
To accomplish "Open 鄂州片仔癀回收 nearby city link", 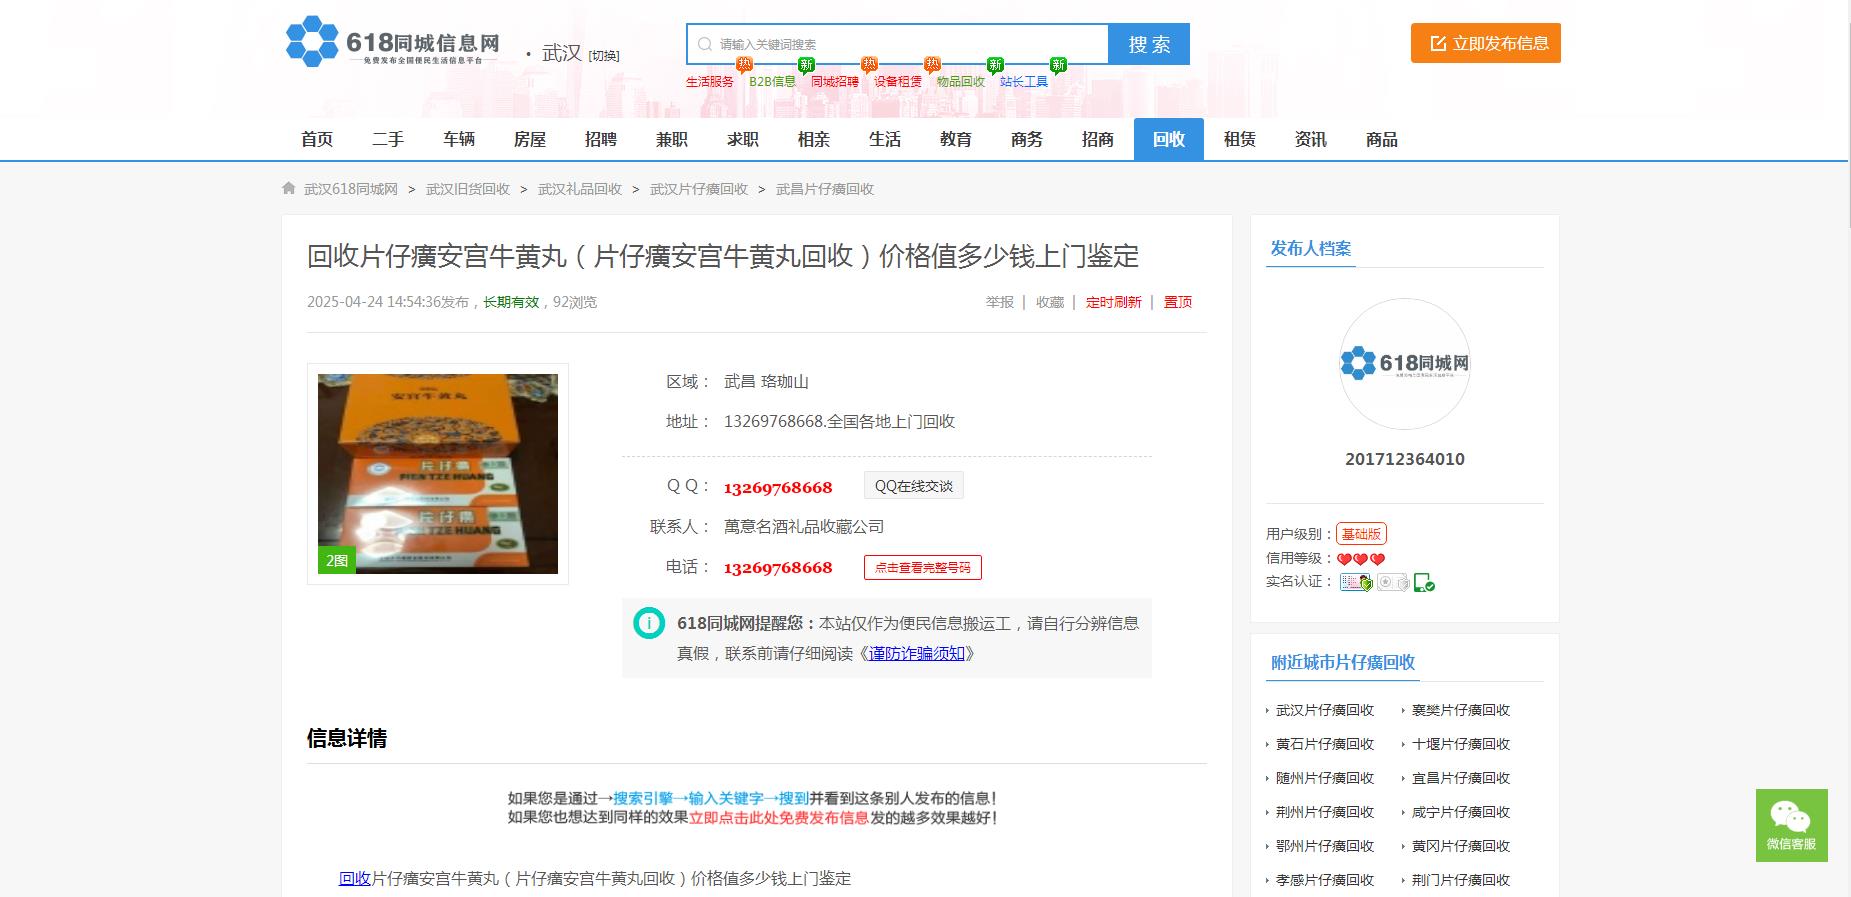I will [x=1325, y=846].
